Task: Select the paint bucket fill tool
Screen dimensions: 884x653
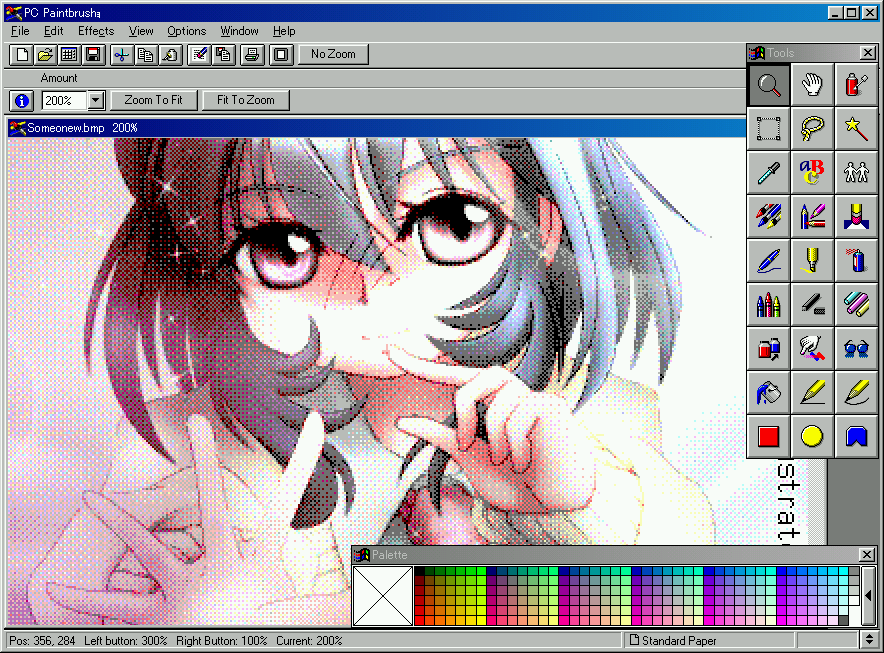Action: pyautogui.click(x=768, y=392)
